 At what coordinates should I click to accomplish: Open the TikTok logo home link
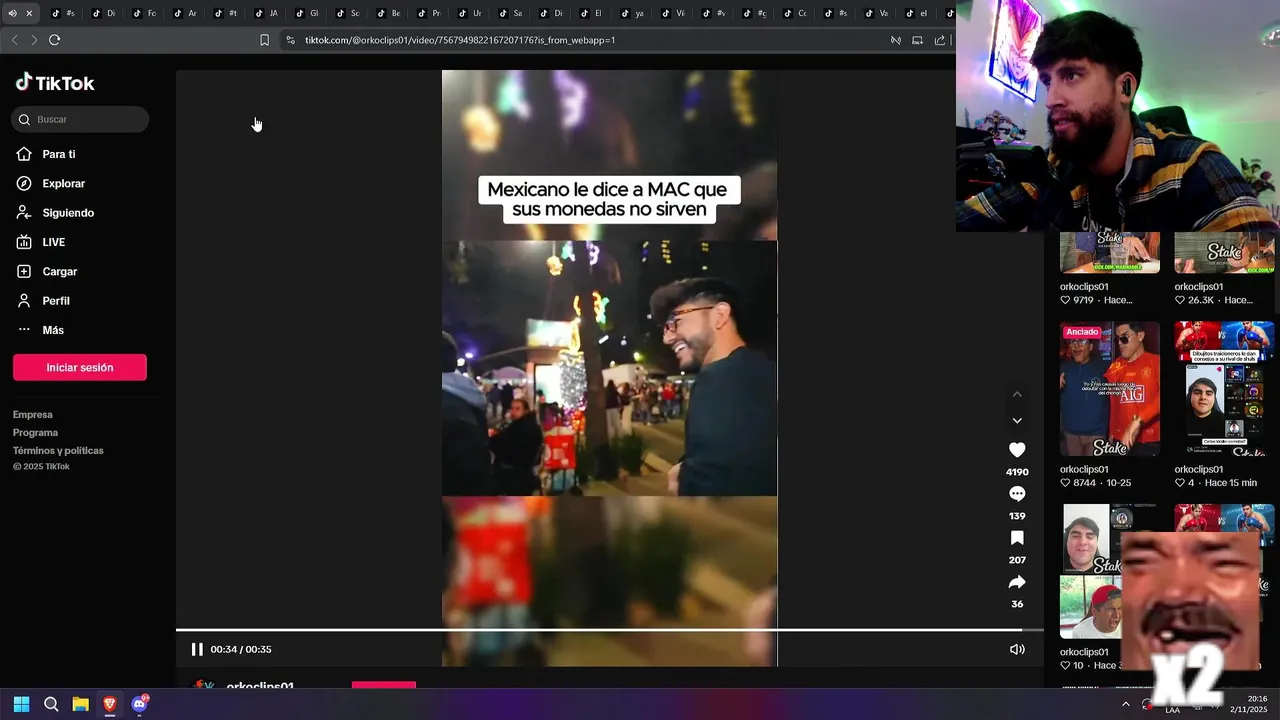(x=55, y=83)
